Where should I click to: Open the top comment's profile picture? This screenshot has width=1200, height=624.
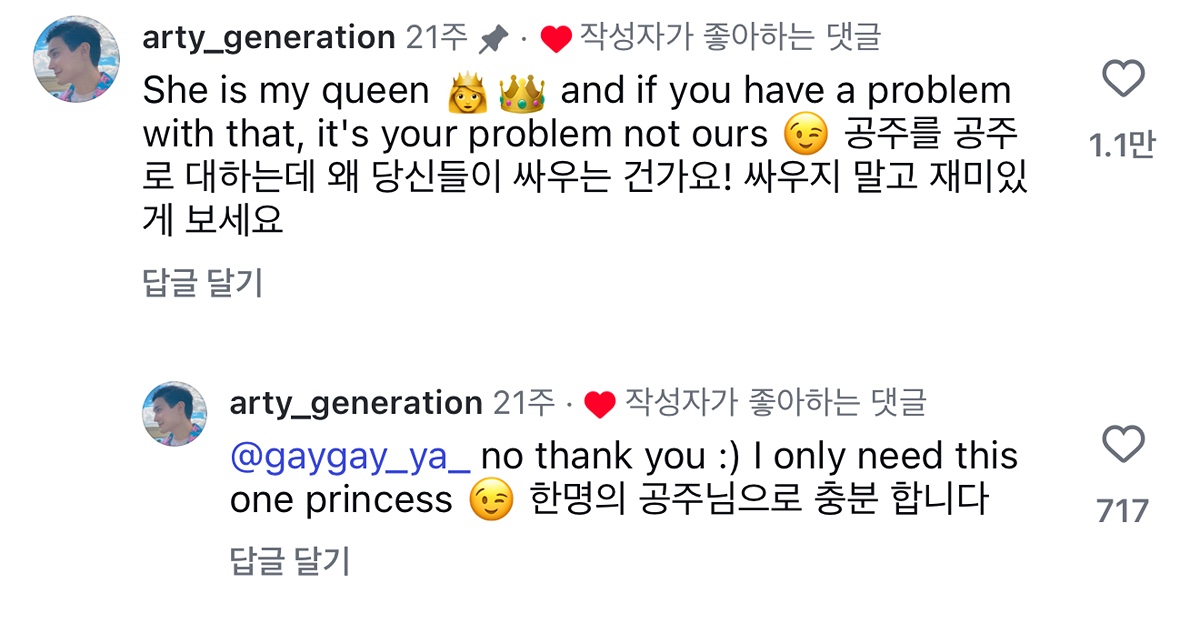[77, 59]
